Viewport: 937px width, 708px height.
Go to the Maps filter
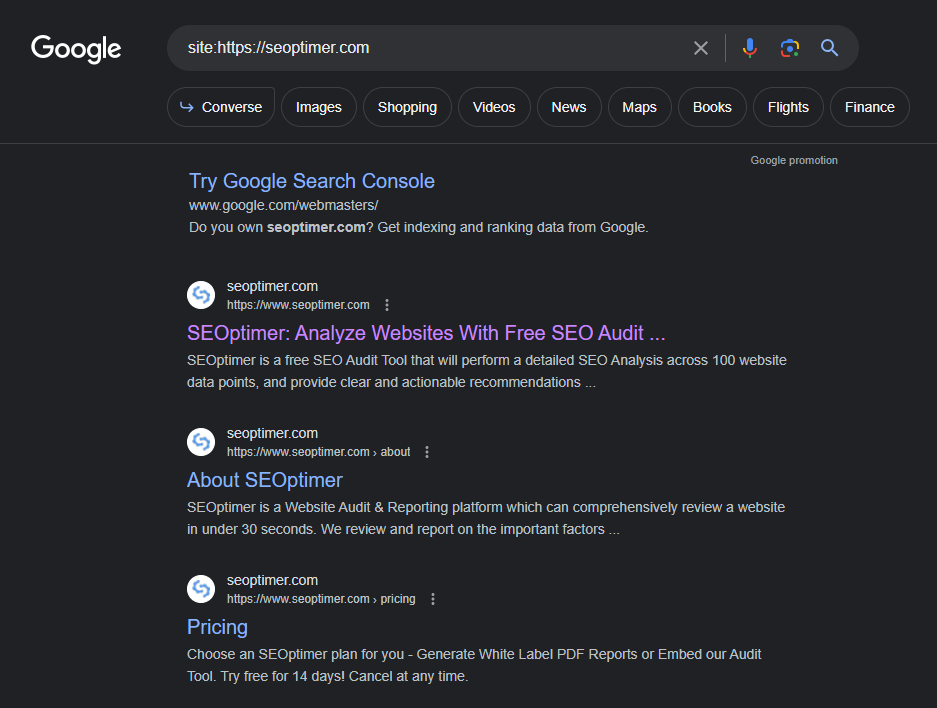639,107
